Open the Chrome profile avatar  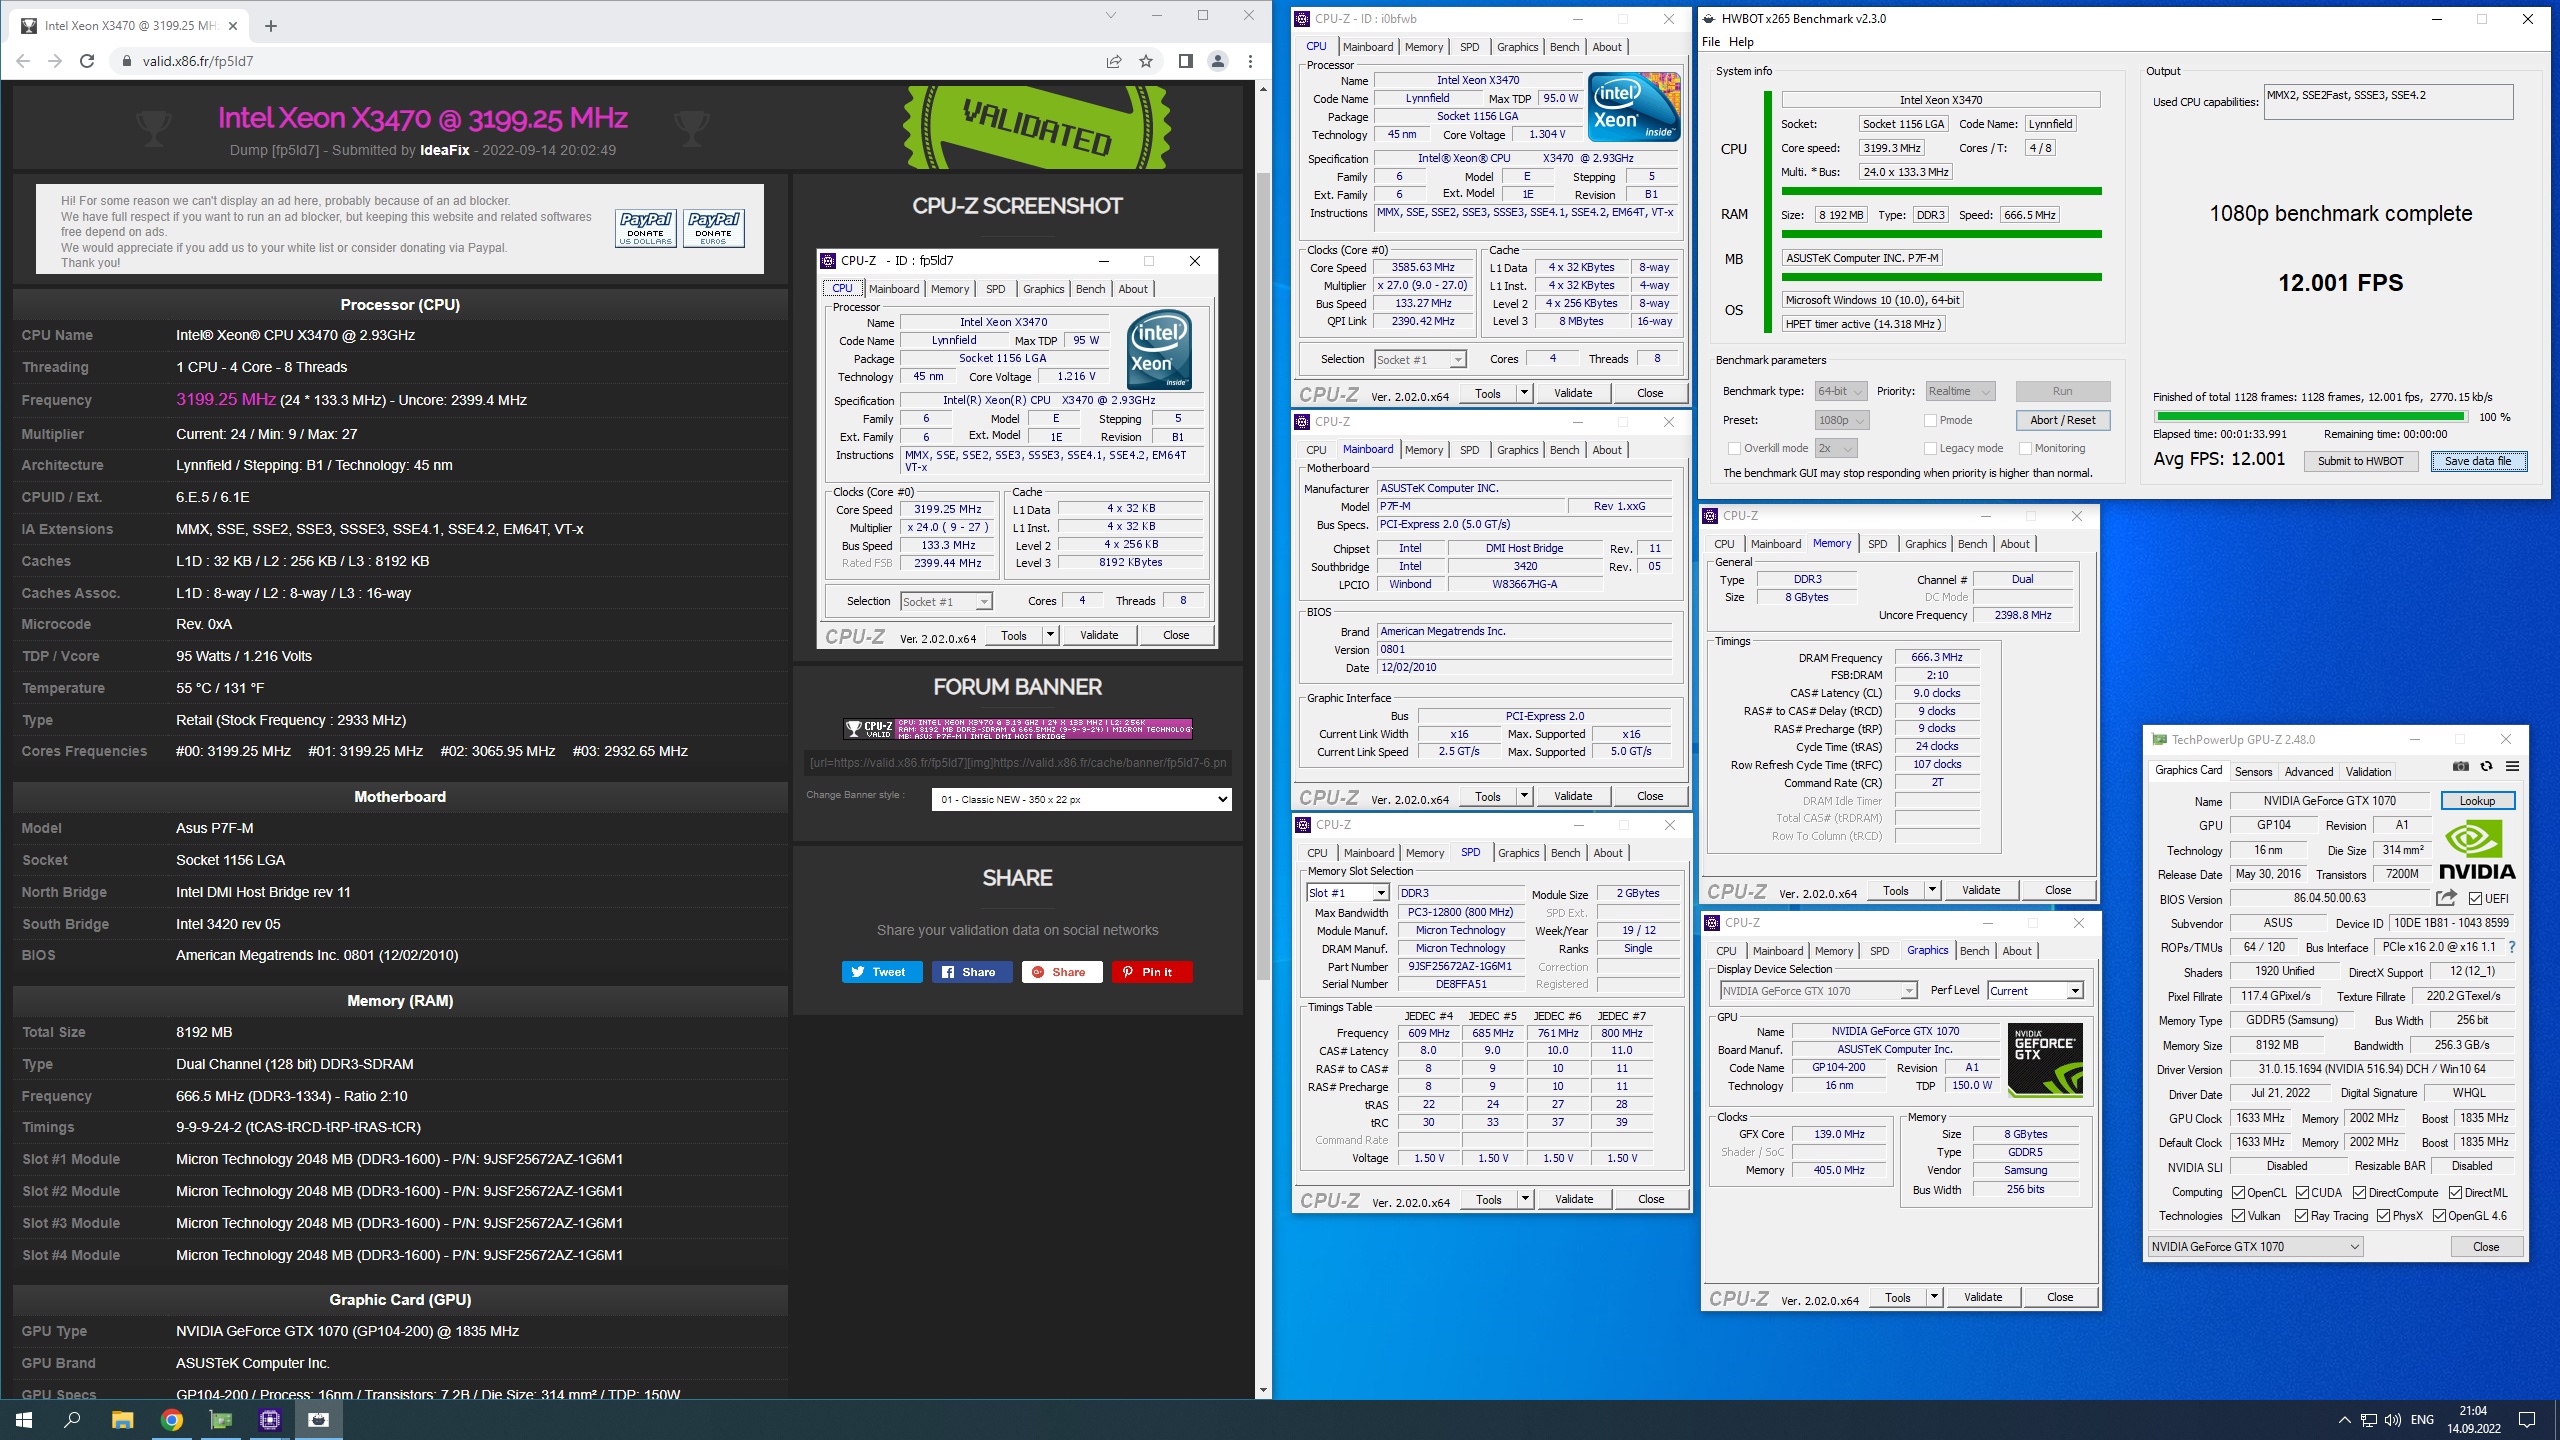point(1217,61)
